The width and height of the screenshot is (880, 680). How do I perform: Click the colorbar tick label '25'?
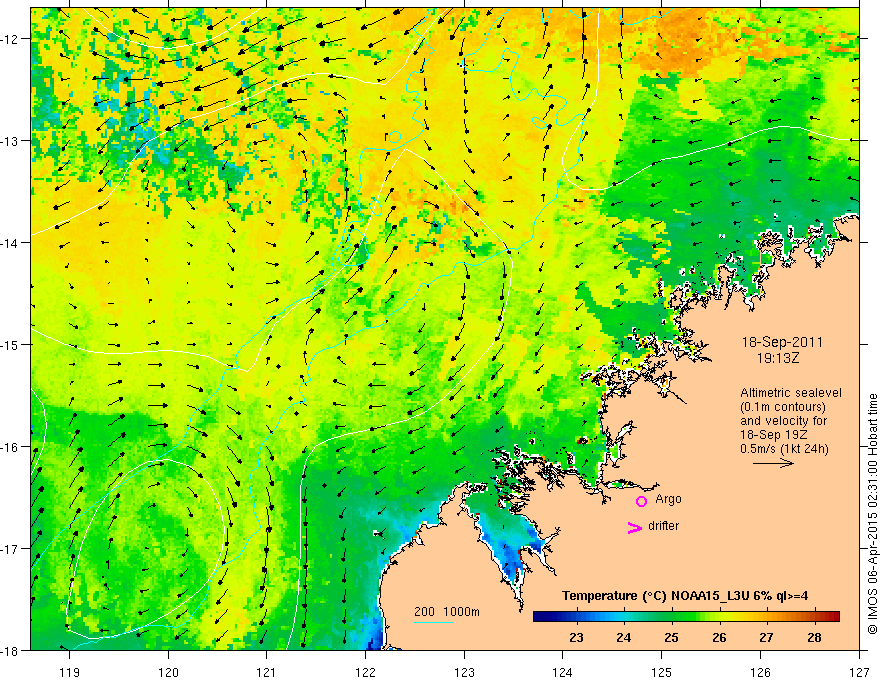(671, 638)
